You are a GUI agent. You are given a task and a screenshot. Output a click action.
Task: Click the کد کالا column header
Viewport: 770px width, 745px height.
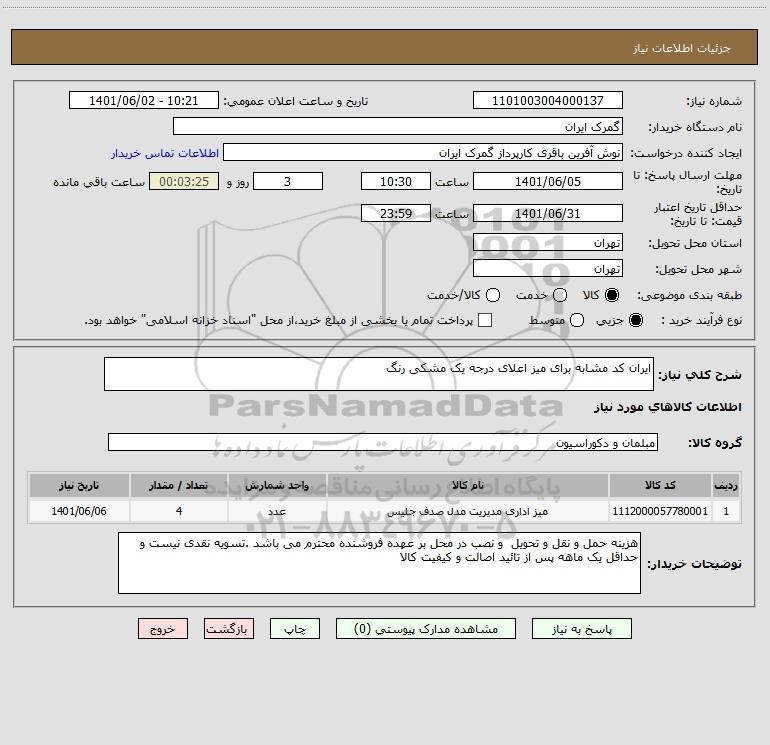click(660, 485)
